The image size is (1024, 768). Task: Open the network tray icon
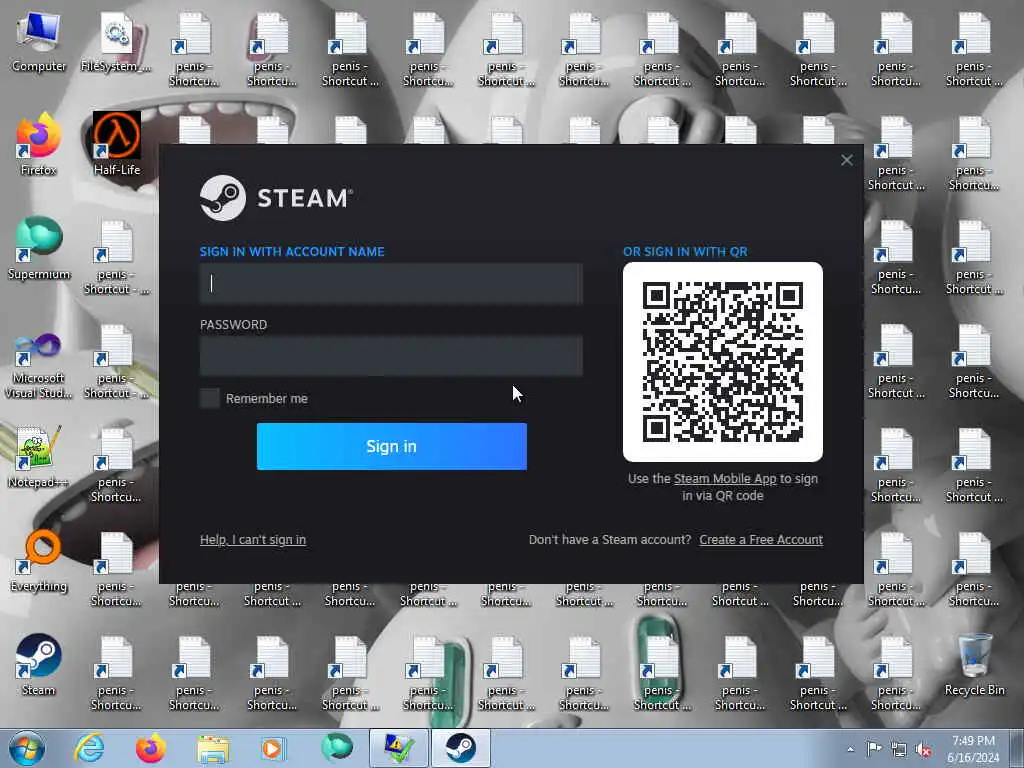tap(899, 750)
